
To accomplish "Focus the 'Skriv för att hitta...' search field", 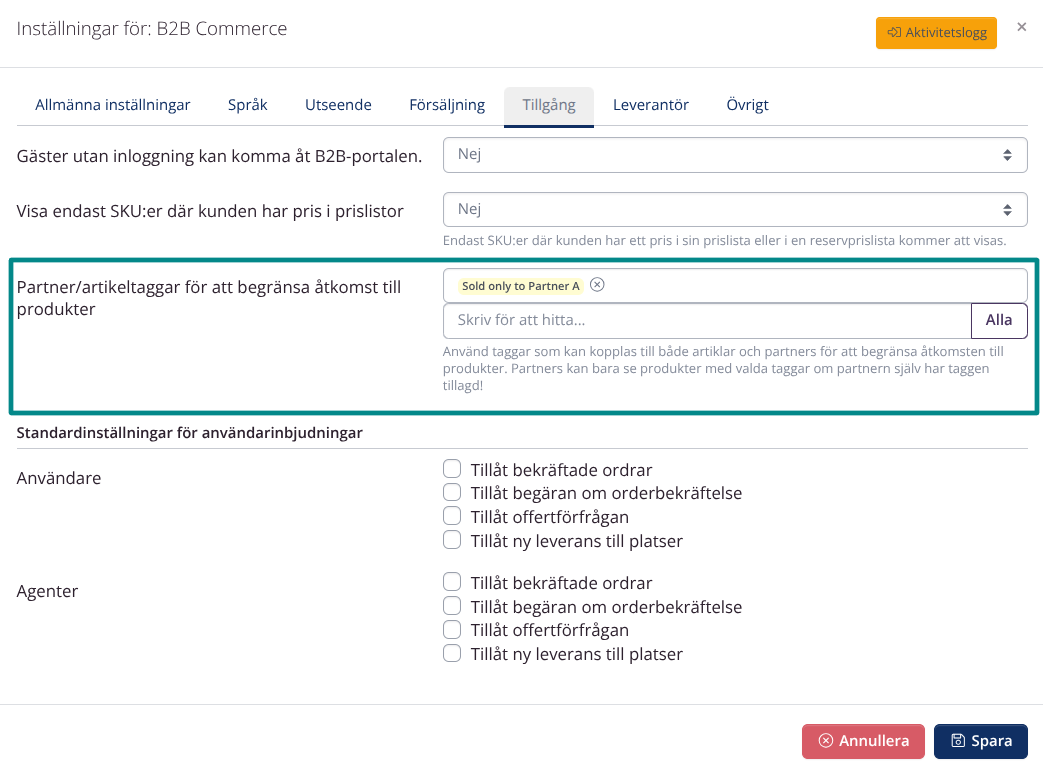I will click(707, 321).
